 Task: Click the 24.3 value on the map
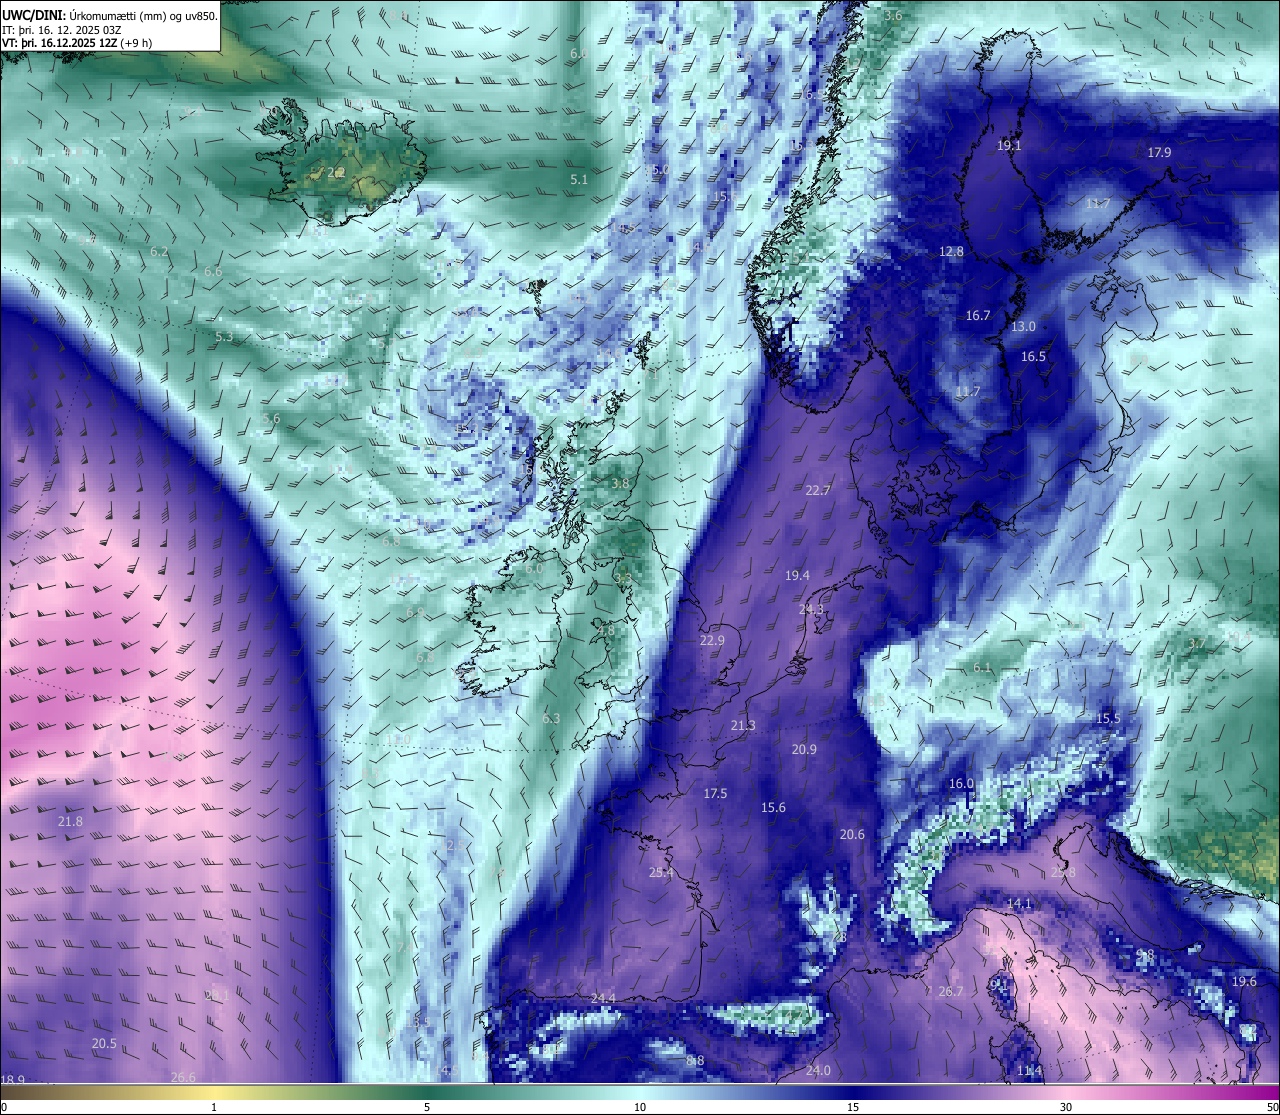811,610
